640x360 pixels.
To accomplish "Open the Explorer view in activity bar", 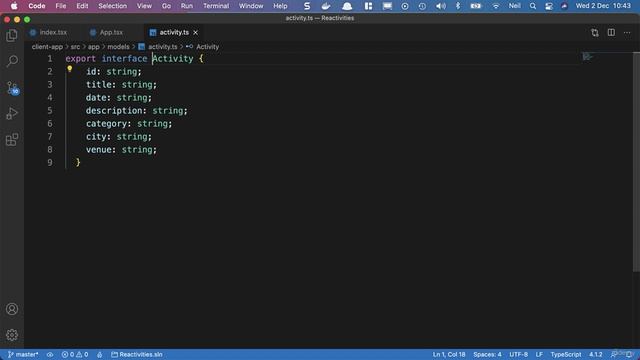I will 12,36.
